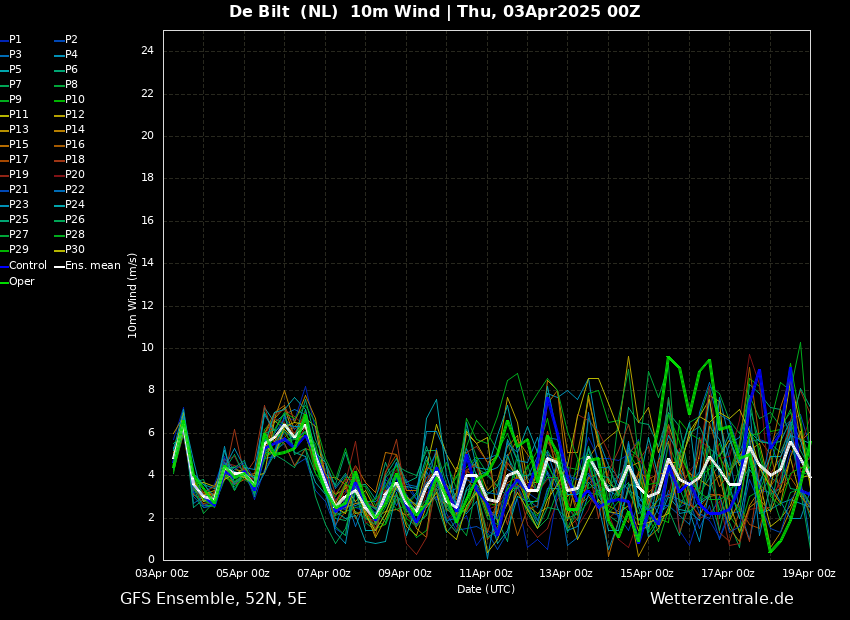Click the GFS Ensemble, 52N, 5E caption

coord(213,599)
